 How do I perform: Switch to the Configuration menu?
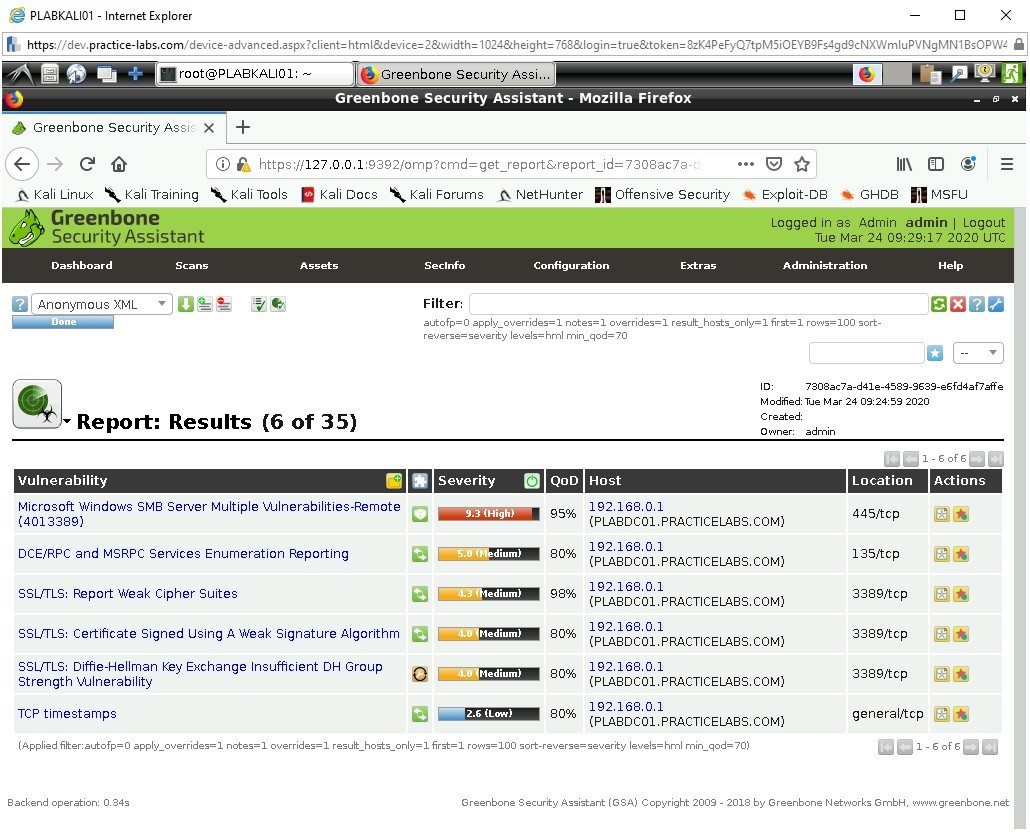click(570, 265)
